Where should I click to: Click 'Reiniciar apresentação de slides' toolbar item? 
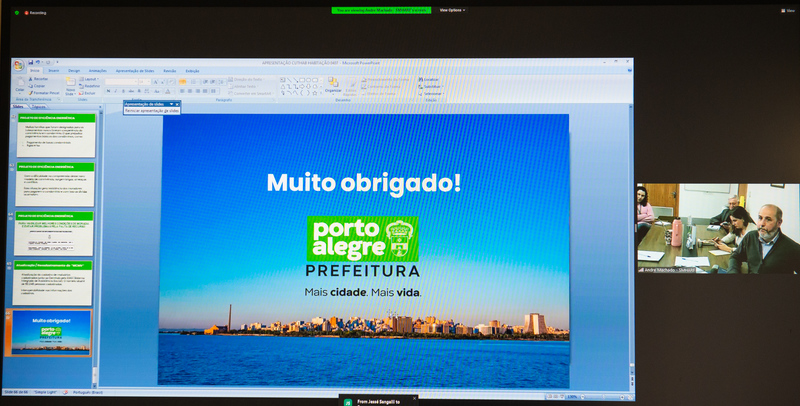pos(152,110)
